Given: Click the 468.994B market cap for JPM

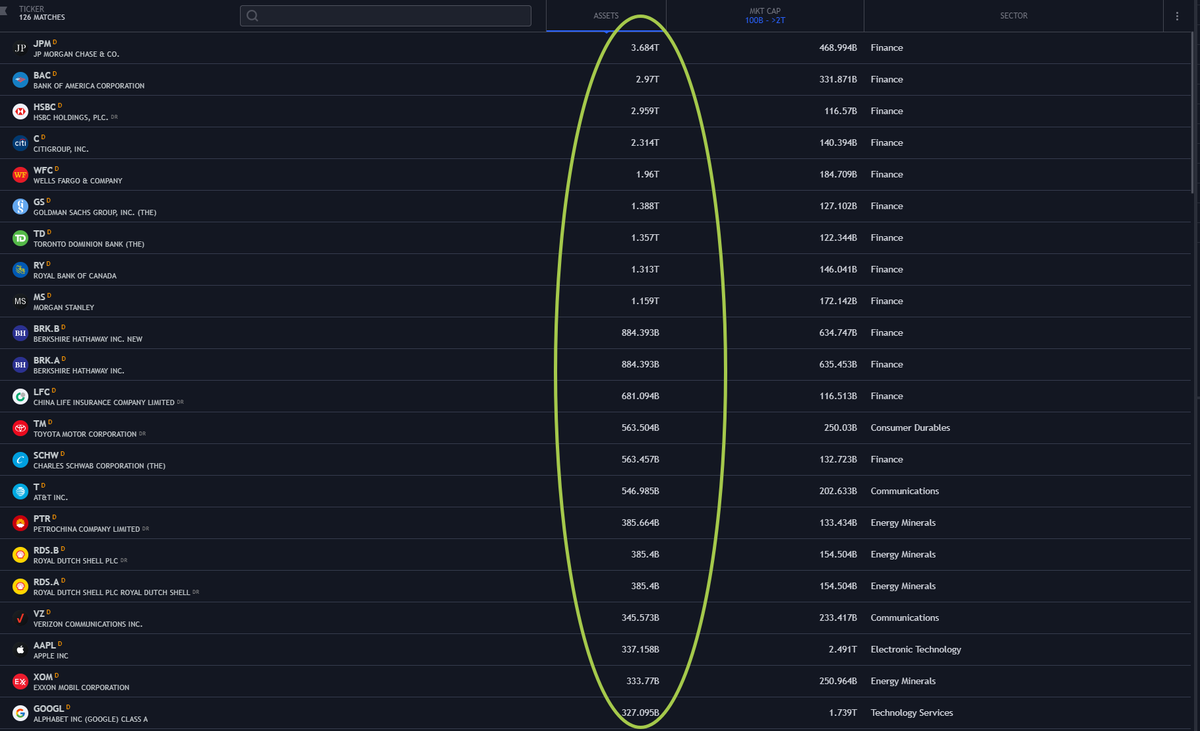Looking at the screenshot, I should pyautogui.click(x=838, y=48).
